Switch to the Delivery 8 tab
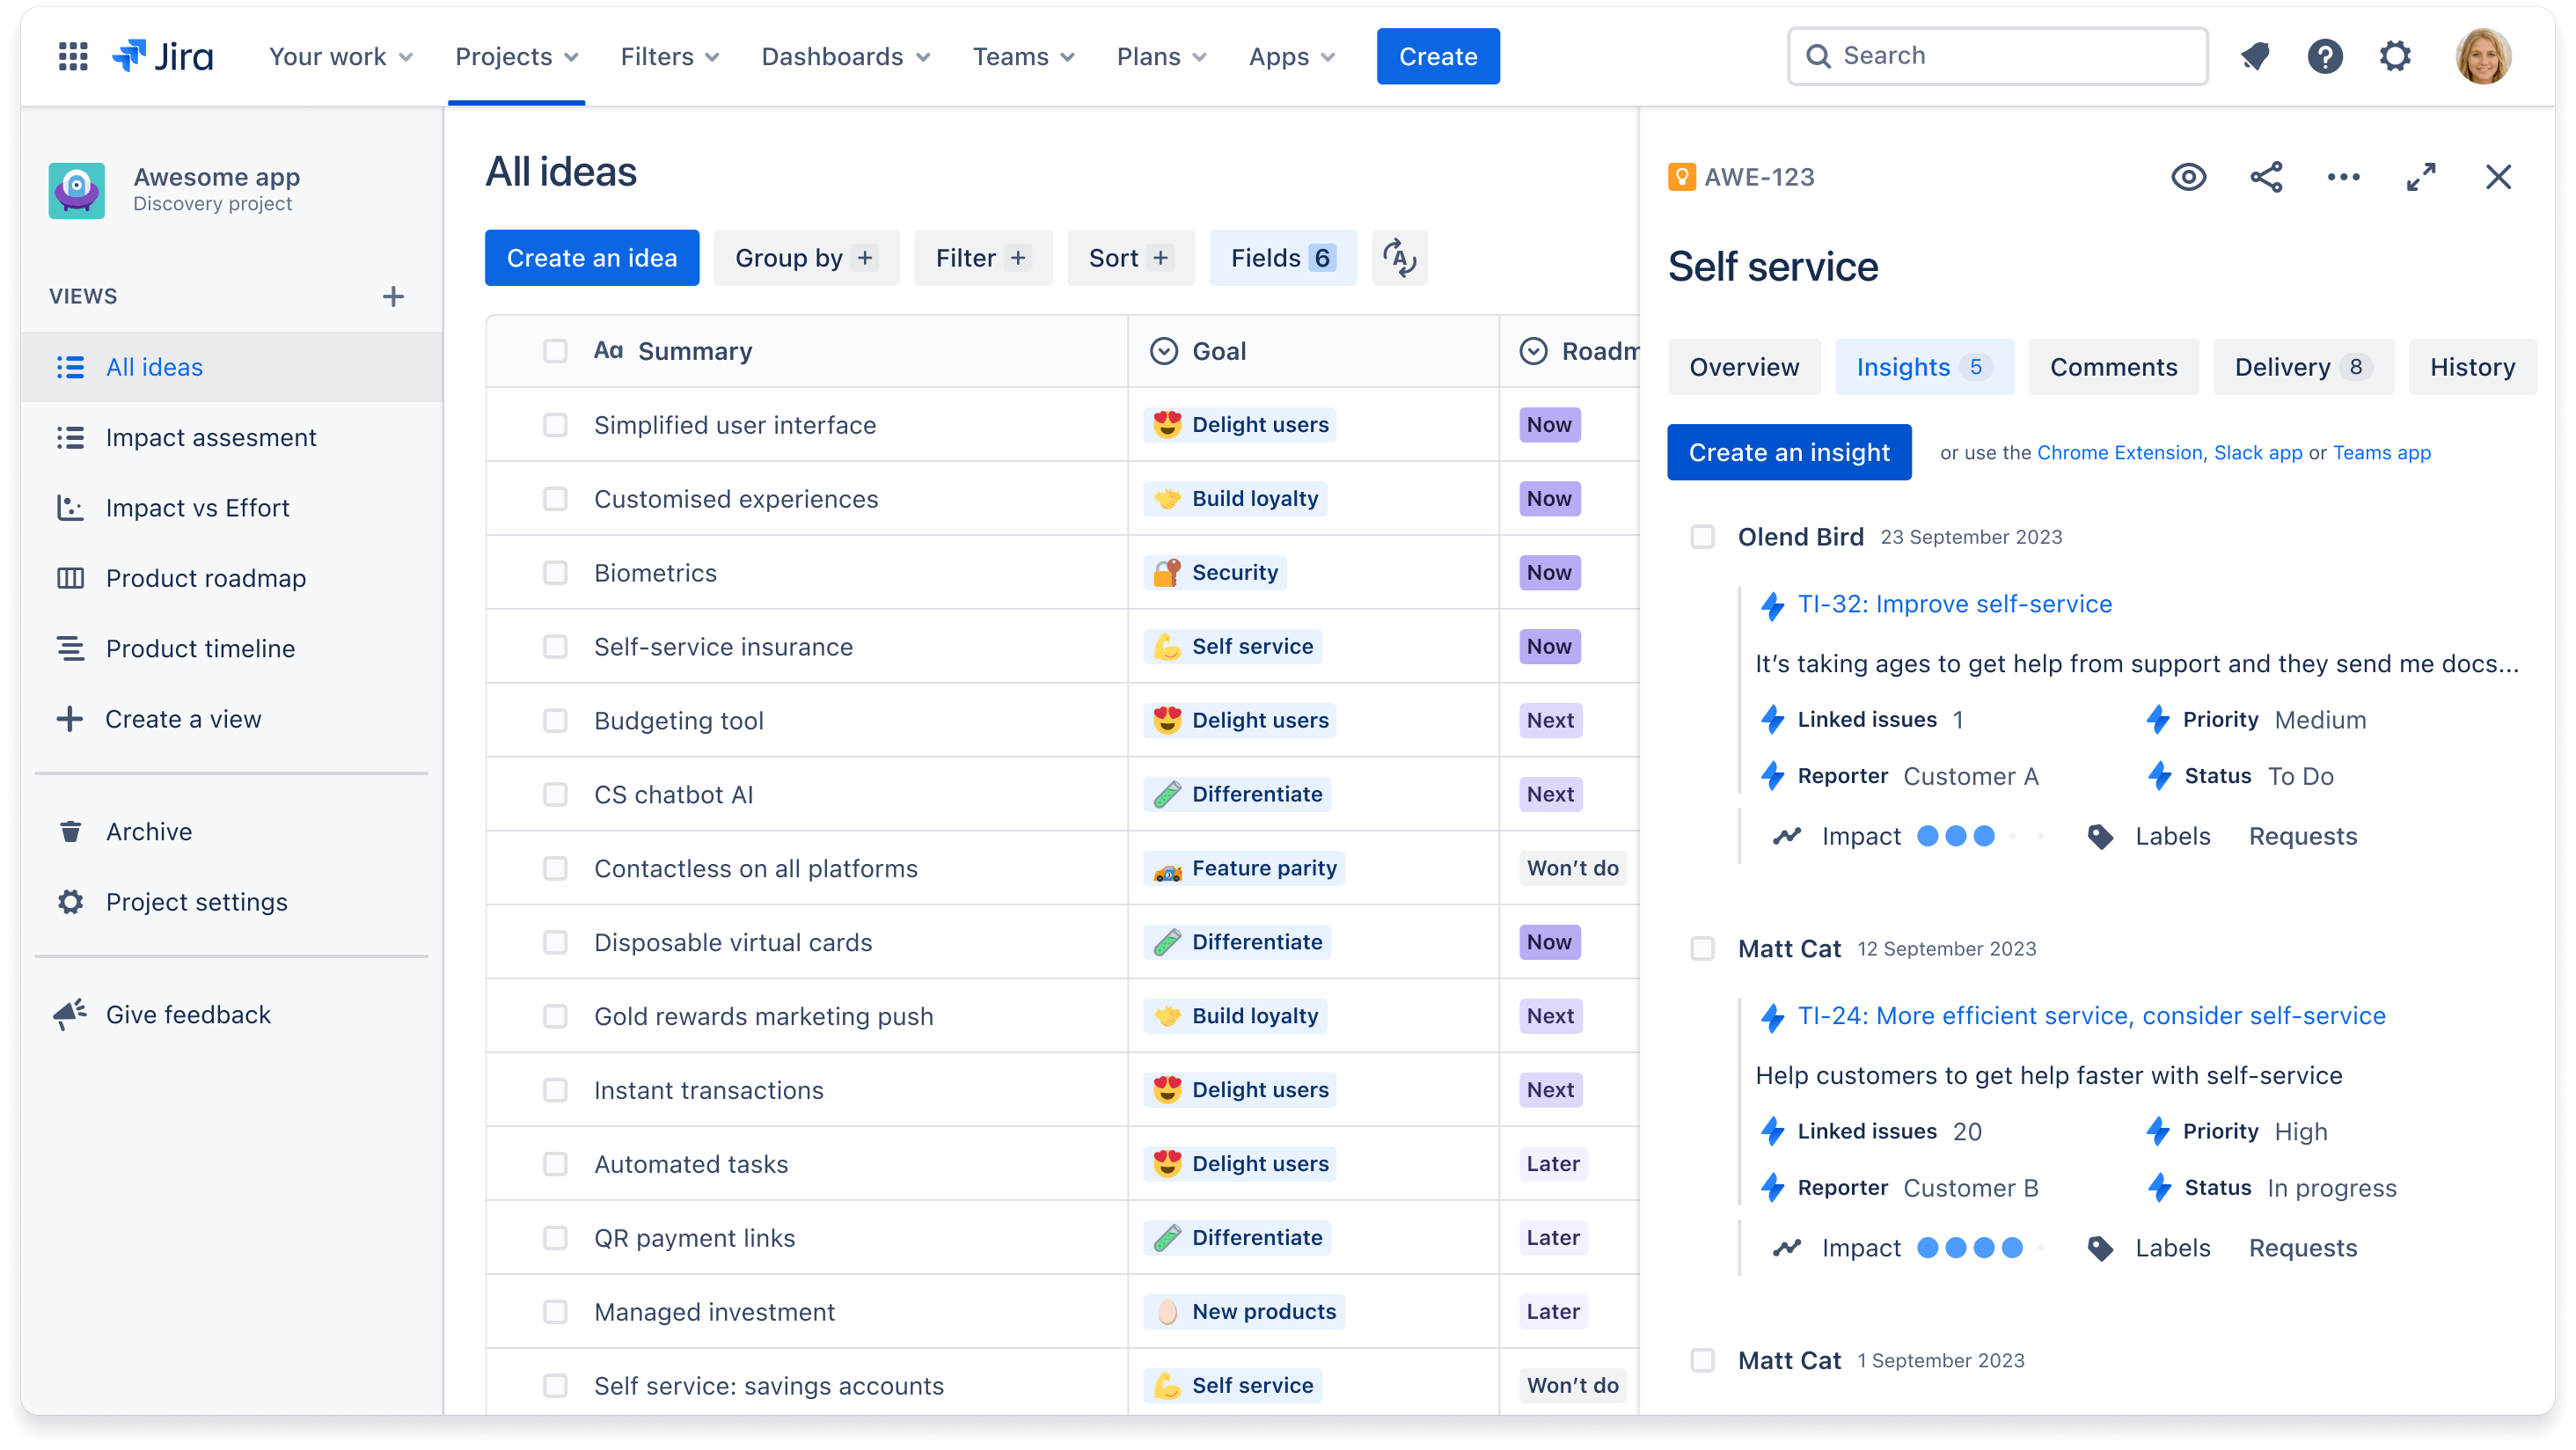 [2300, 367]
